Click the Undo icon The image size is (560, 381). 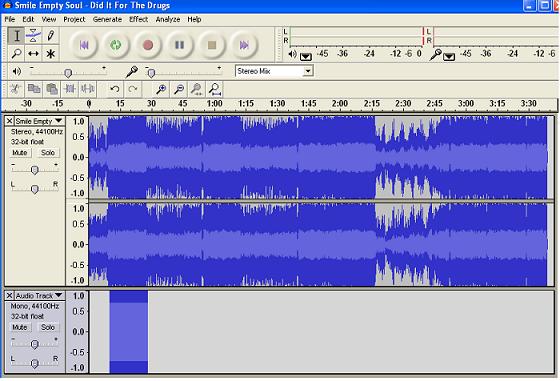[115, 89]
